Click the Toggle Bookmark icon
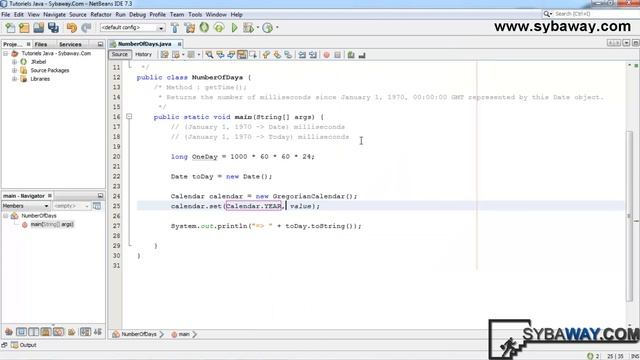This screenshot has width=640, height=360. click(288, 55)
